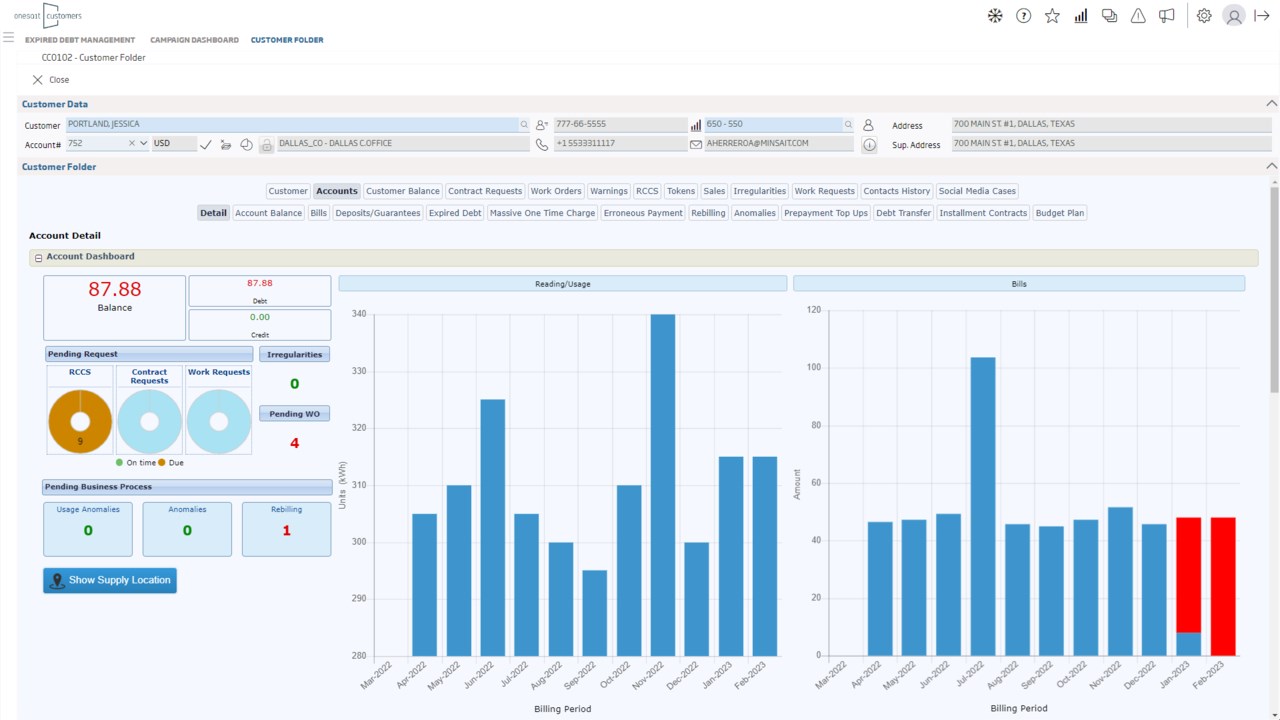The width and height of the screenshot is (1280, 720).
Task: Click the checkmark icon next to USD
Action: pyautogui.click(x=206, y=144)
